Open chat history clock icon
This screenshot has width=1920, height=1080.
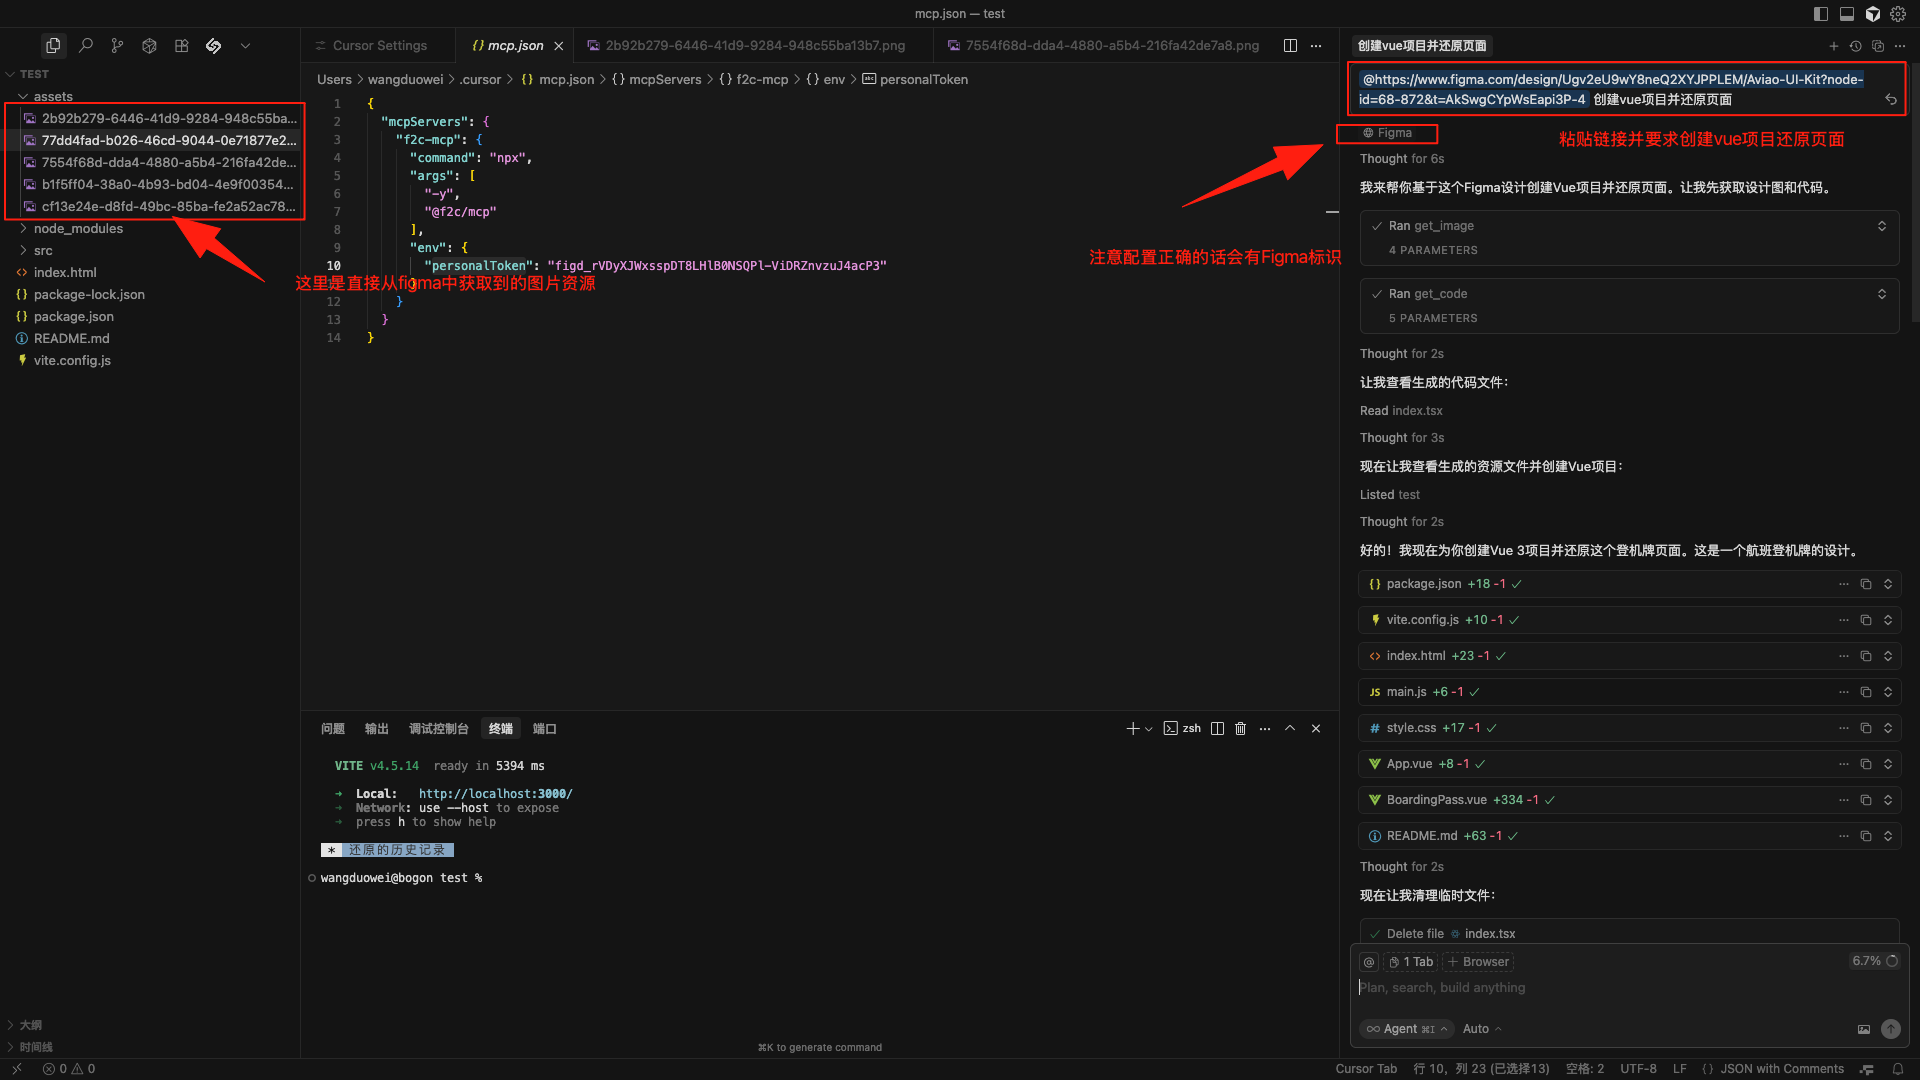point(1855,46)
